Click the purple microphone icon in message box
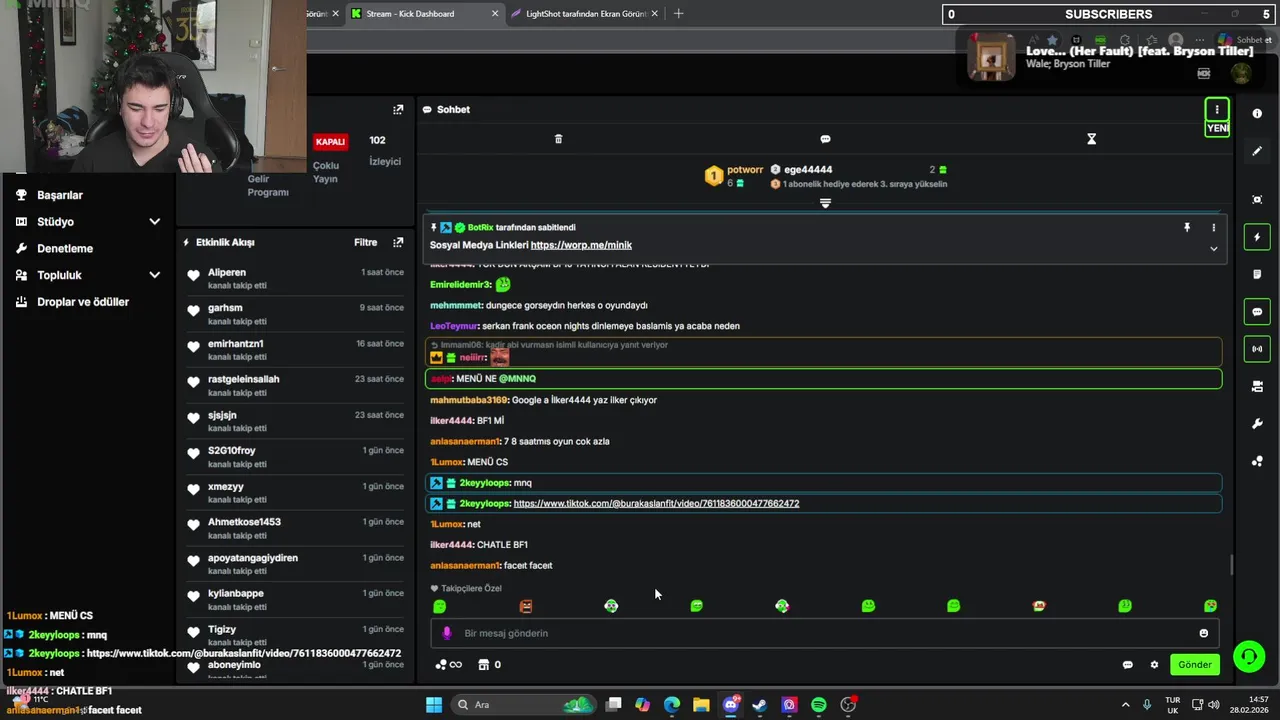The height and width of the screenshot is (720, 1280). 447,633
